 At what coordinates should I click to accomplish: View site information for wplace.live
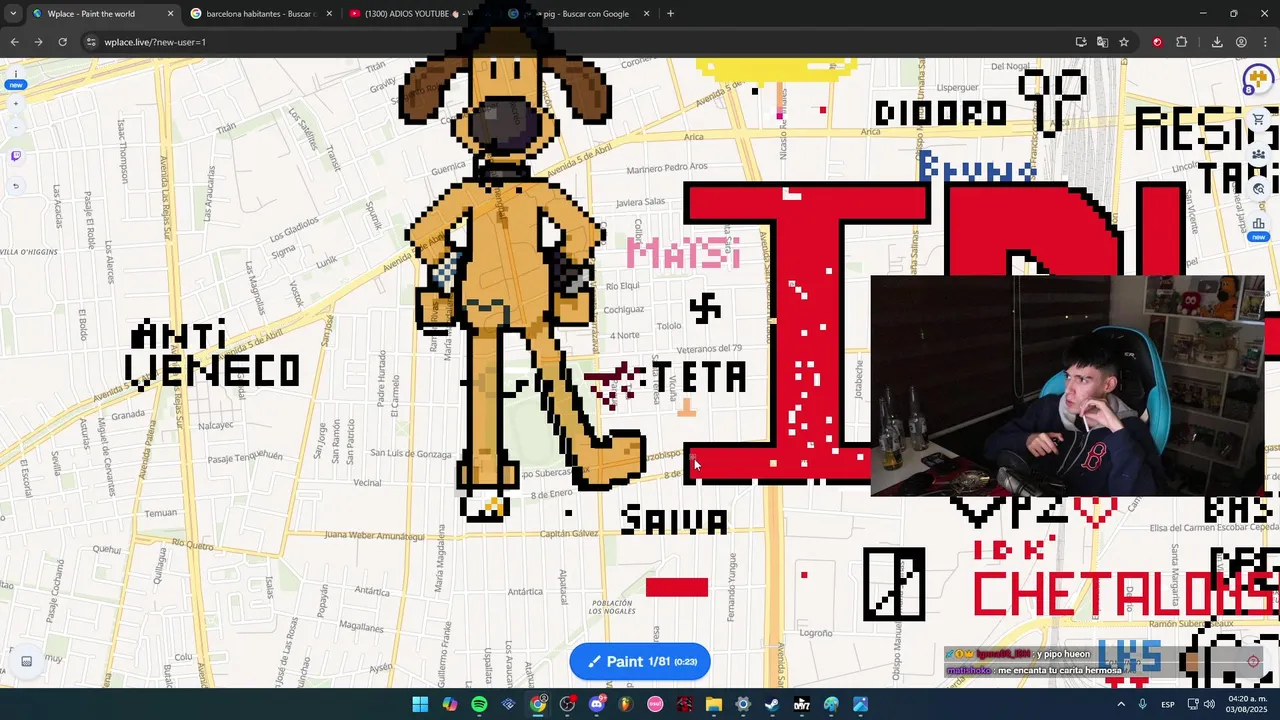click(x=91, y=42)
